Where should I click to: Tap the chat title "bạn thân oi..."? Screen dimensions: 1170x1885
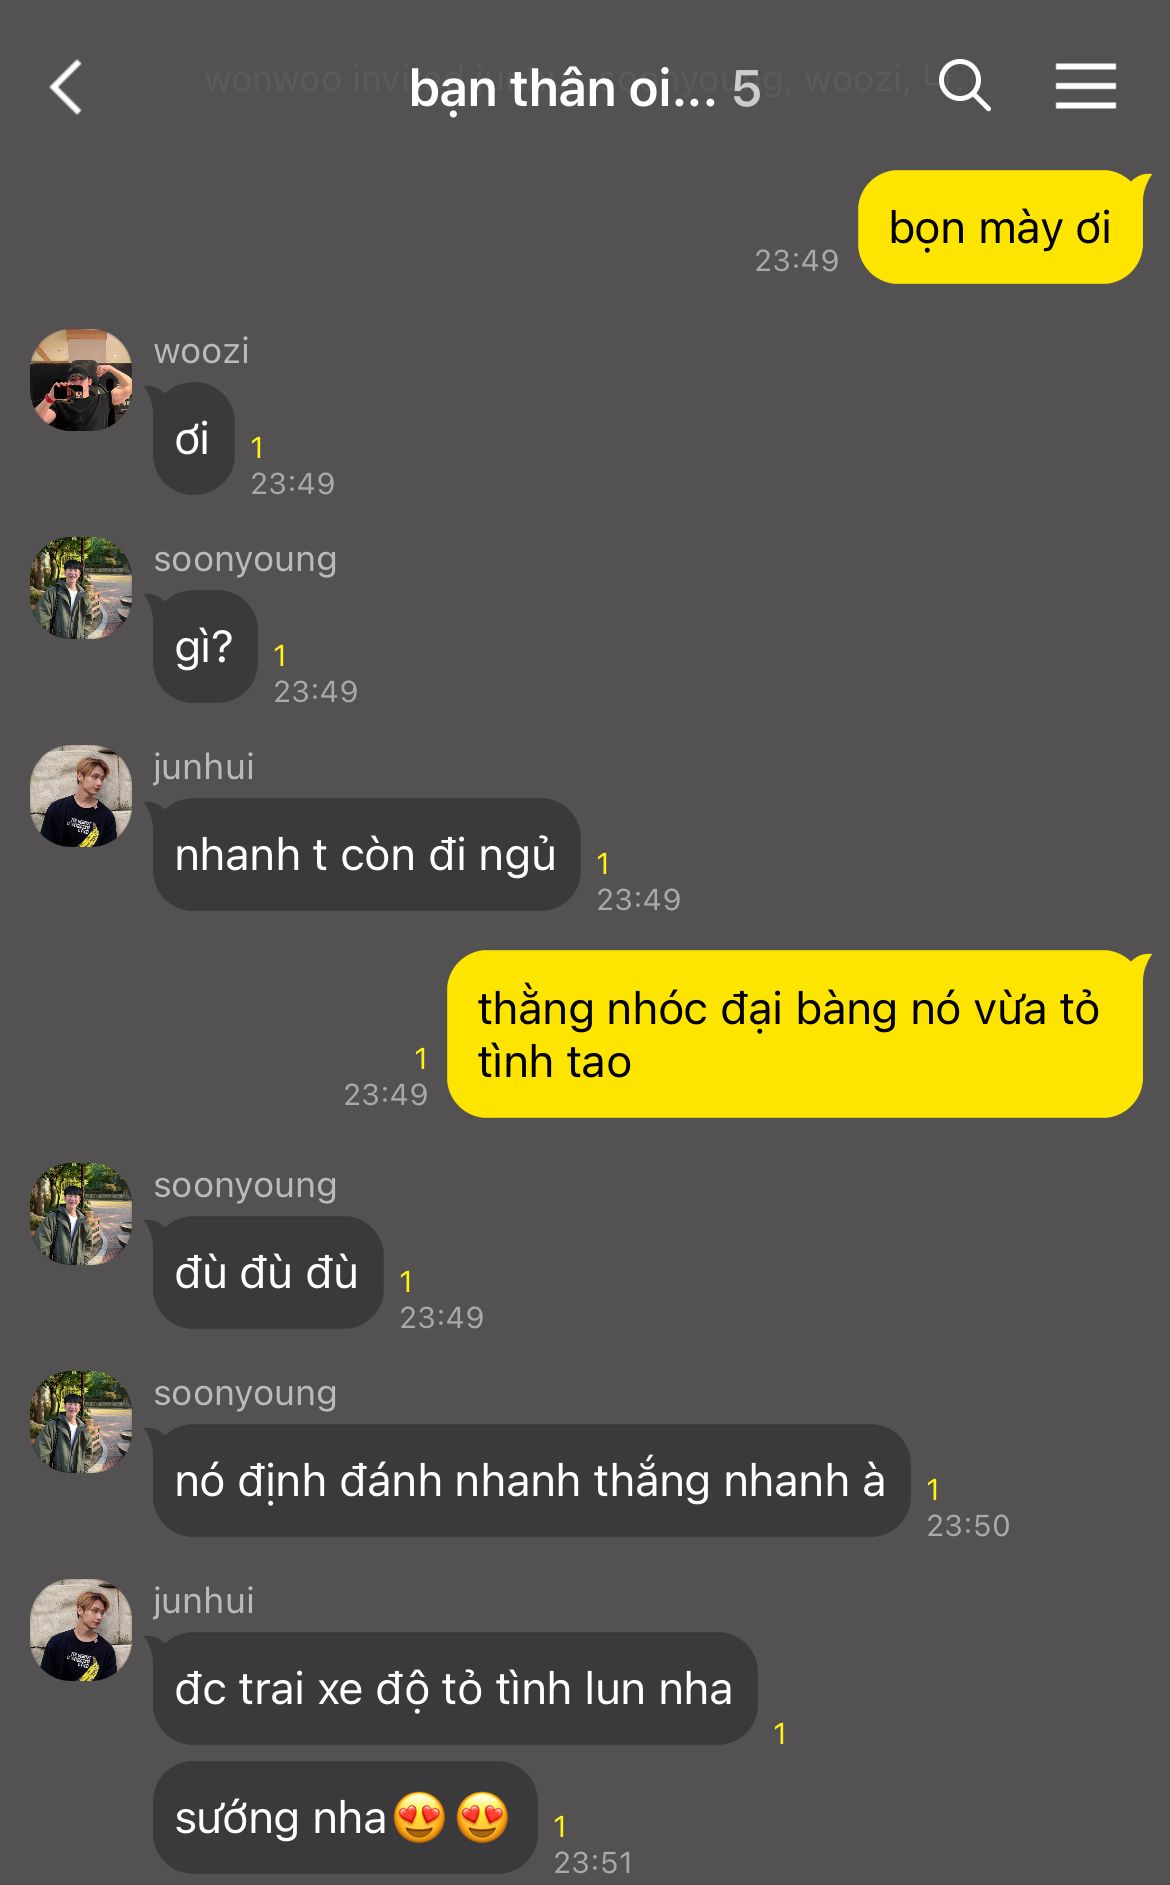point(563,89)
